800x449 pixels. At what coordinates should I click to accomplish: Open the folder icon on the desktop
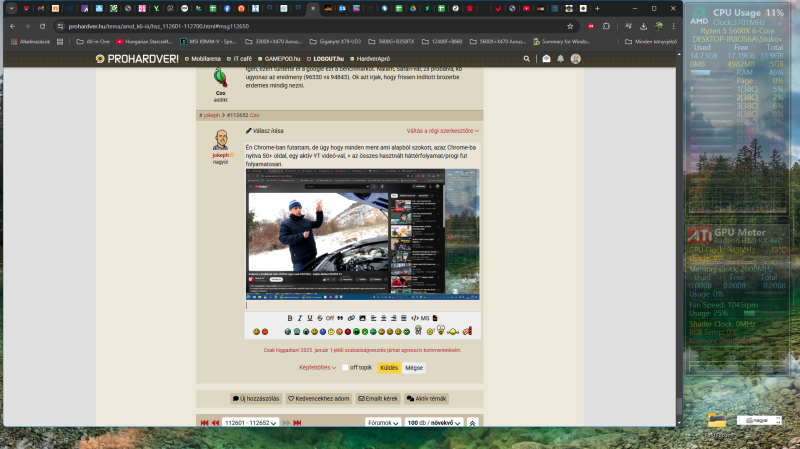tap(717, 420)
